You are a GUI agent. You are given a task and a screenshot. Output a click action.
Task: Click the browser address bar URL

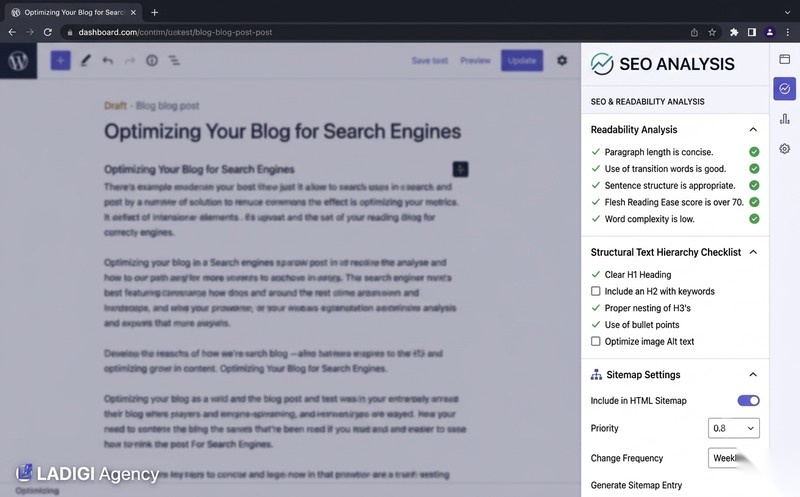pyautogui.click(x=175, y=32)
